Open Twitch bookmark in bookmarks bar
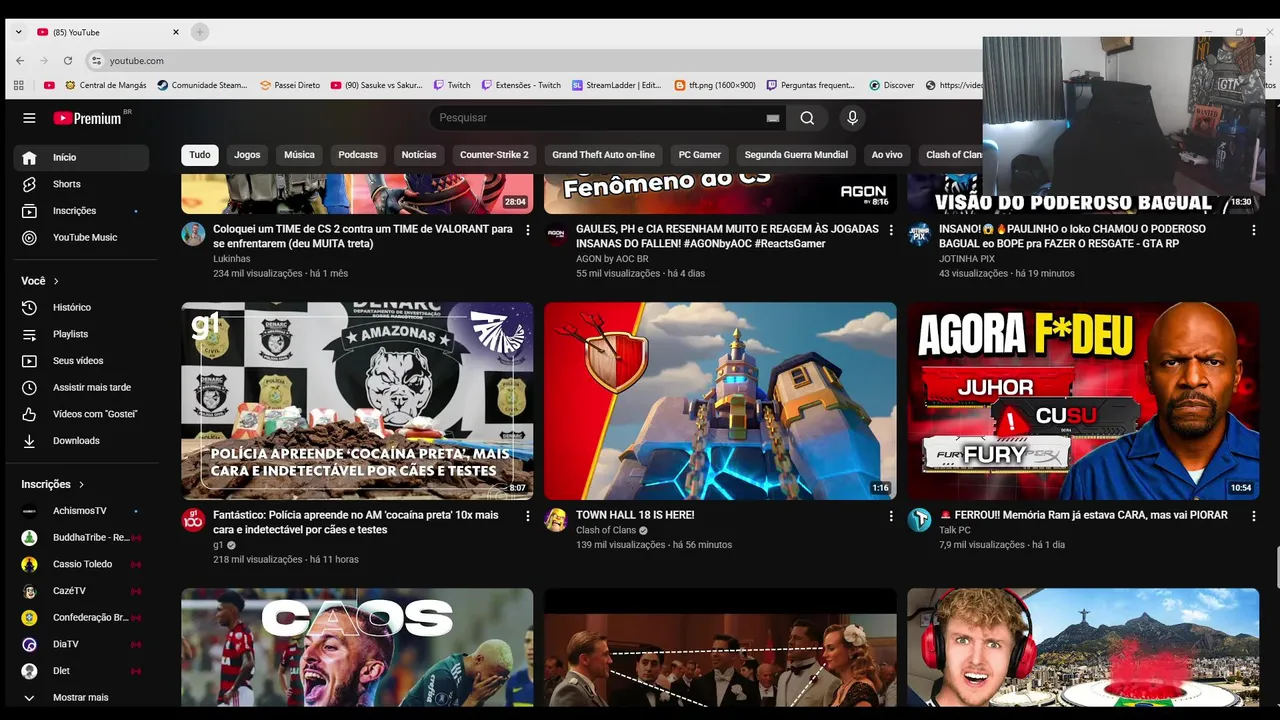 pyautogui.click(x=451, y=85)
